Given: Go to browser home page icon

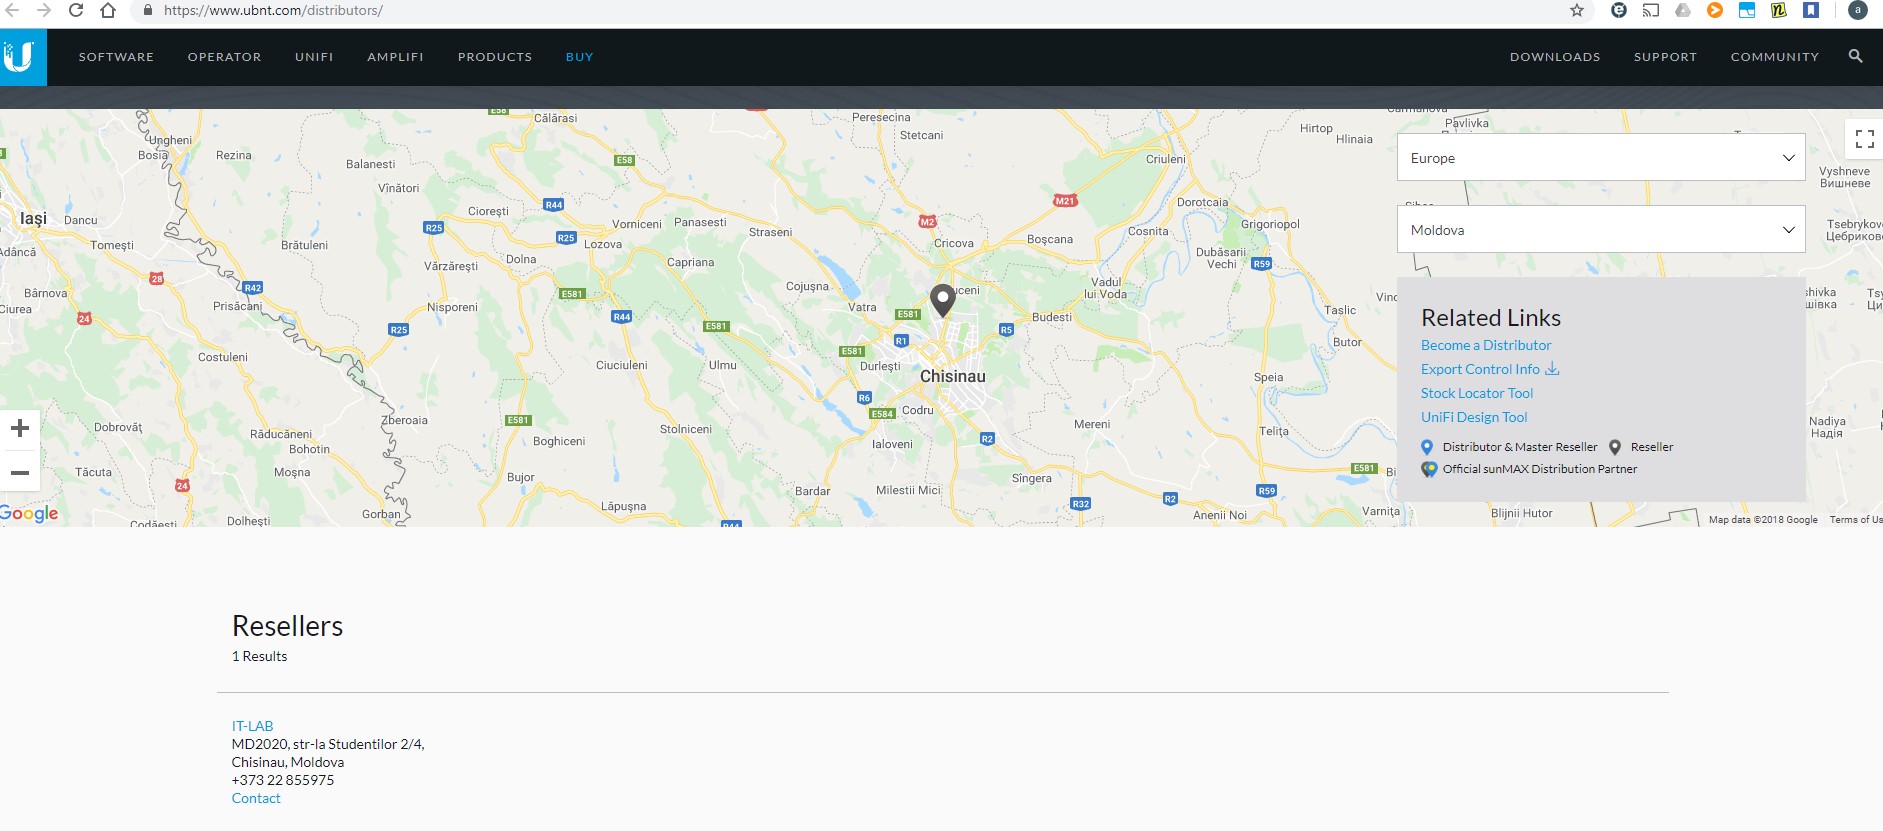Looking at the screenshot, I should pyautogui.click(x=108, y=11).
